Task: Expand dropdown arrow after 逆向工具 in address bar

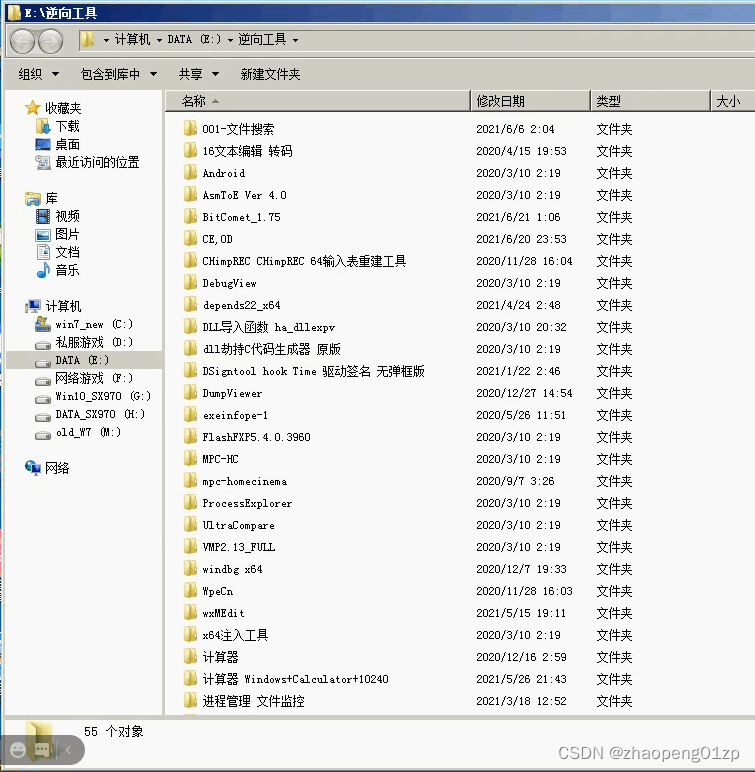Action: click(295, 40)
